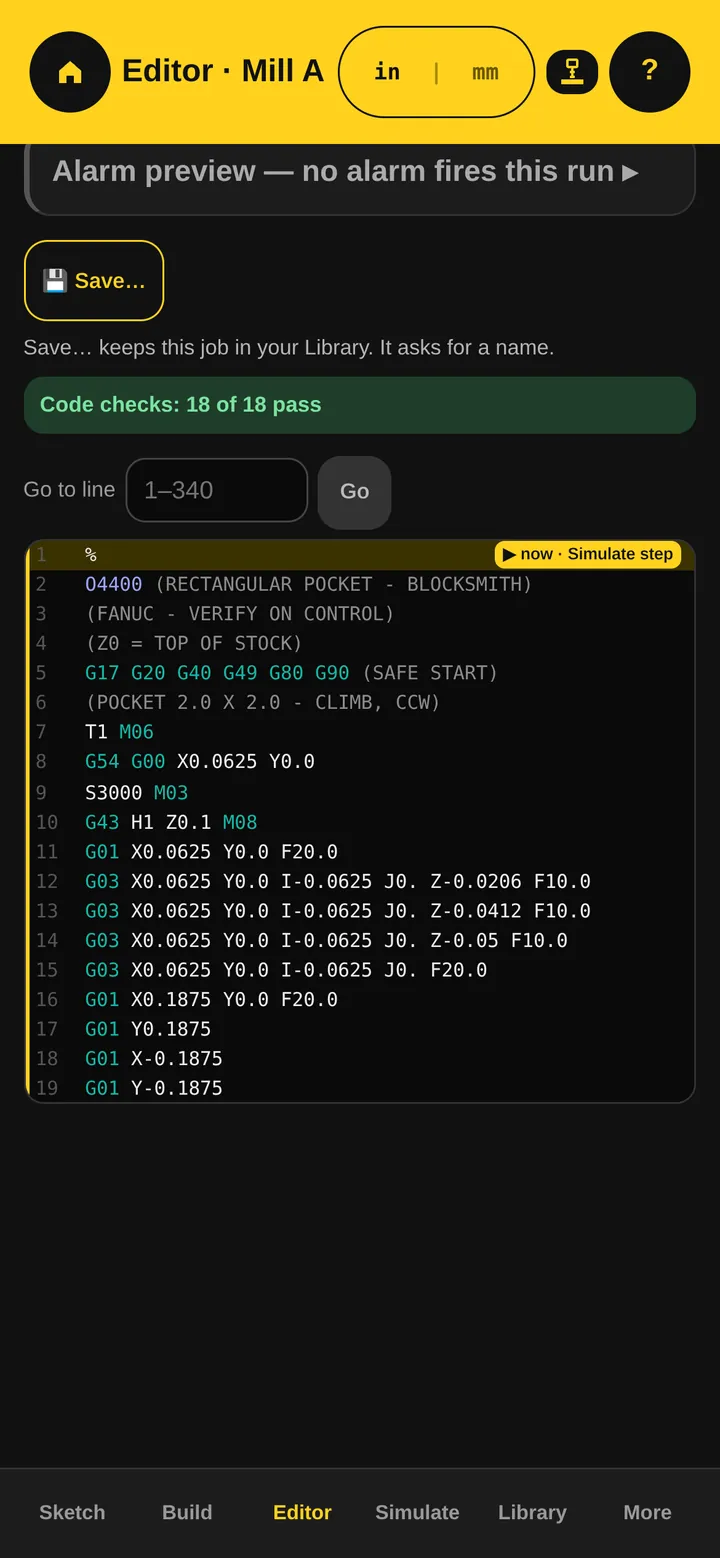The height and width of the screenshot is (1558, 720).
Task: Select the G17 G20 G40 SAFE START line
Action: 360,673
